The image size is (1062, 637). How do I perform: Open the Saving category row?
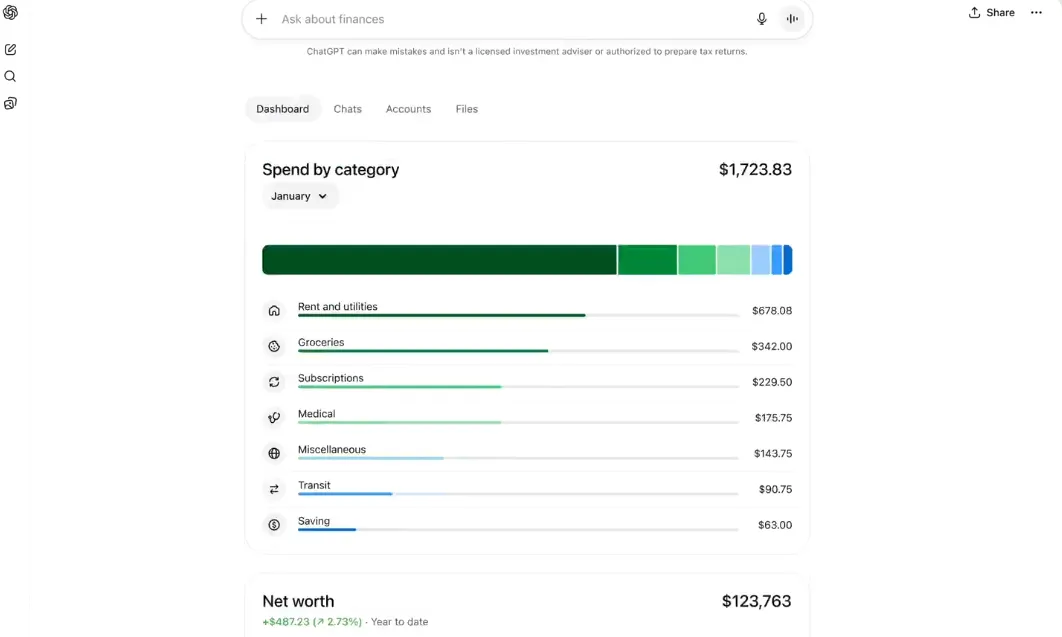tap(527, 525)
